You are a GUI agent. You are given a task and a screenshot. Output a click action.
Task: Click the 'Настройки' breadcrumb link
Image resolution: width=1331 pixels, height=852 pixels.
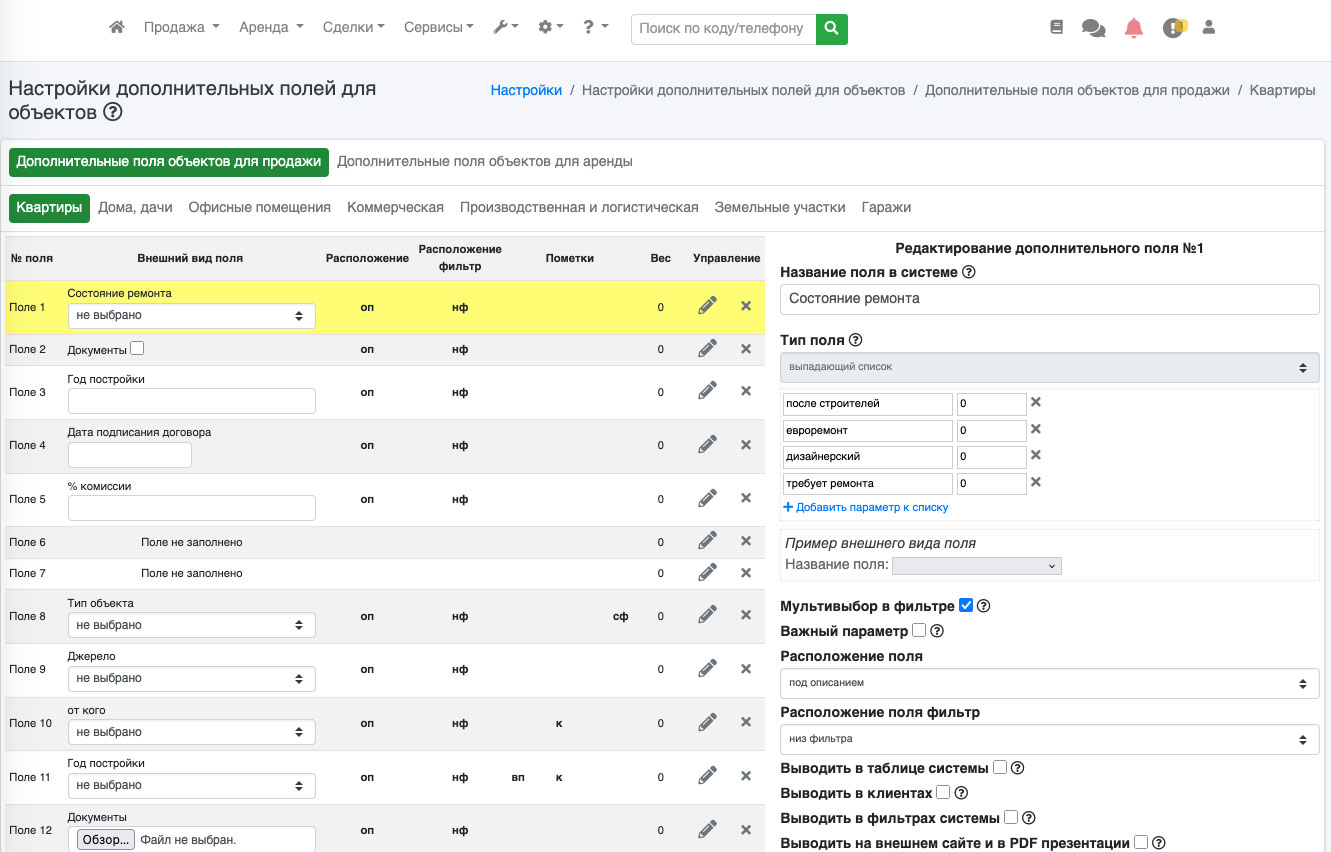pos(526,90)
